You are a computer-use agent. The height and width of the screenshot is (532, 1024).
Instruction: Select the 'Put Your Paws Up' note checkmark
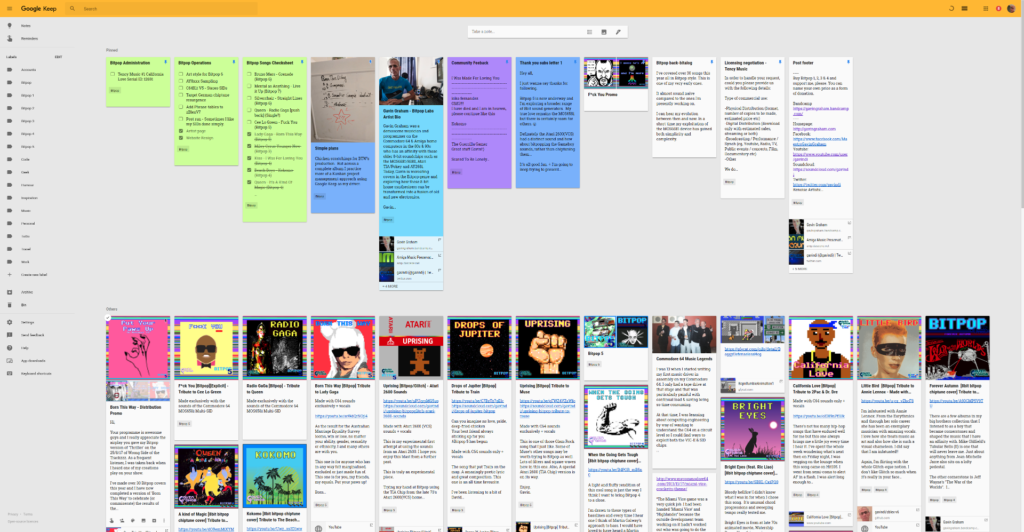[x=108, y=318]
